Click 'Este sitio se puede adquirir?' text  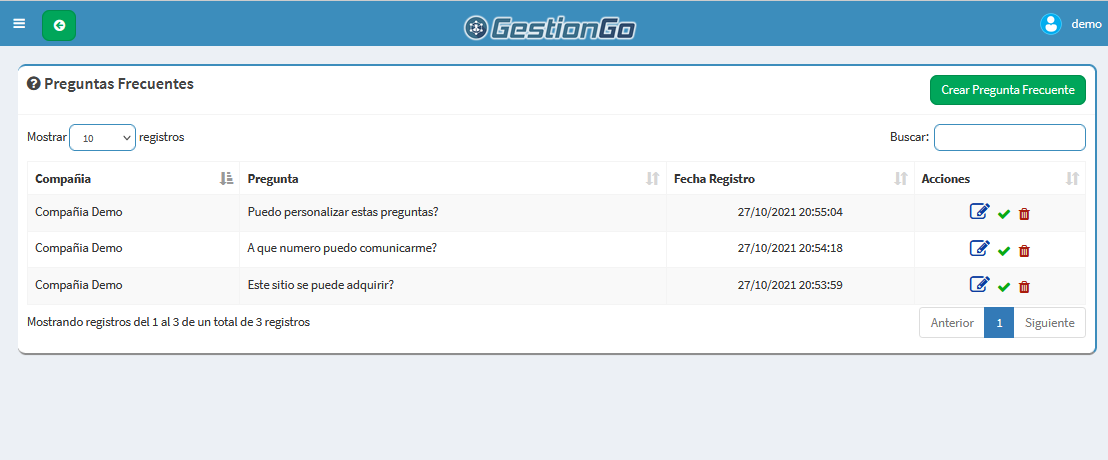click(321, 285)
